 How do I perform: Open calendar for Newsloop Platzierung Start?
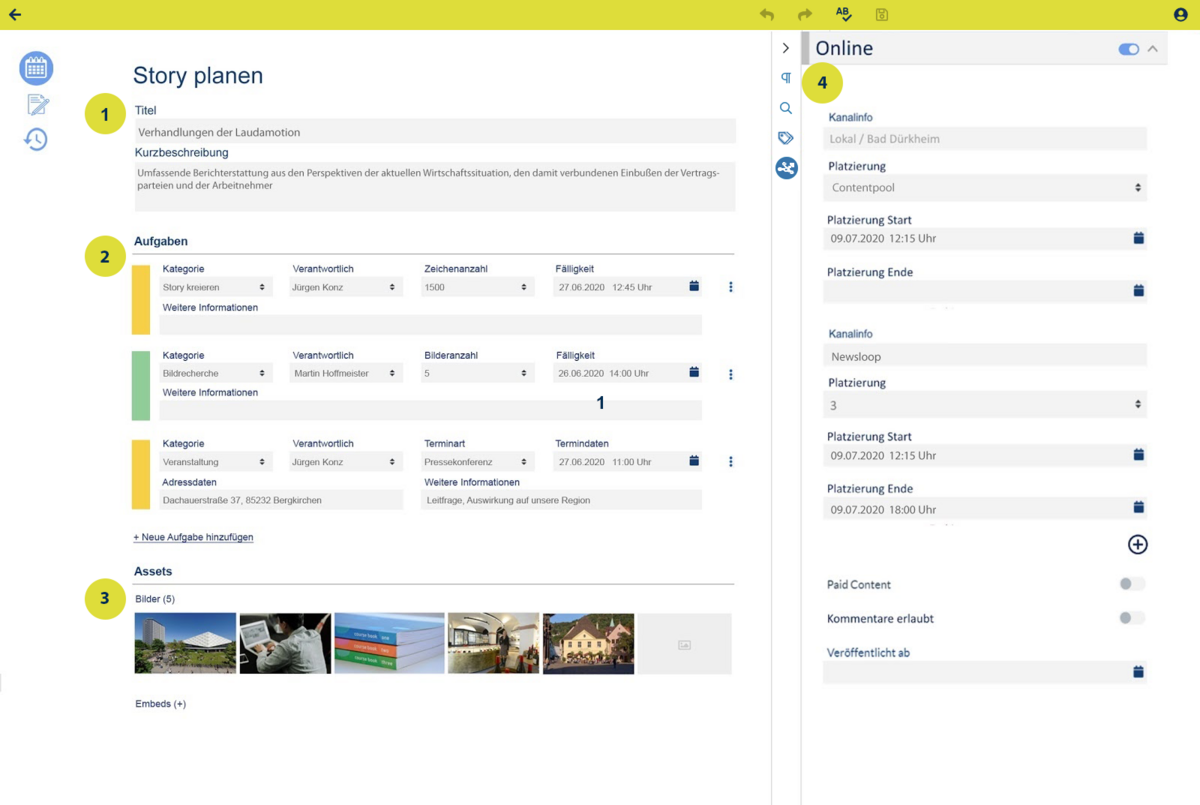1138,455
